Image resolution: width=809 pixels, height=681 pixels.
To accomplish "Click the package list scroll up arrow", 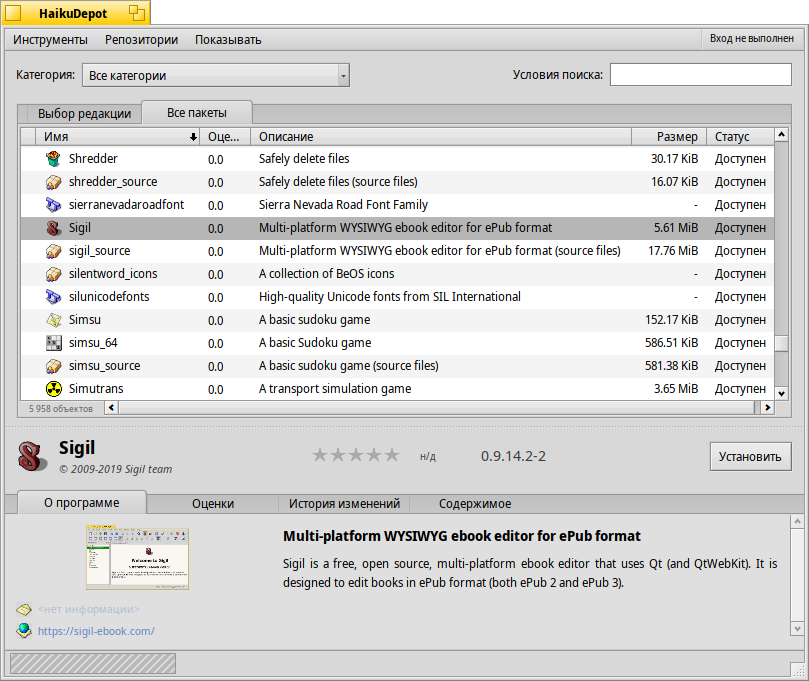I will pyautogui.click(x=782, y=135).
